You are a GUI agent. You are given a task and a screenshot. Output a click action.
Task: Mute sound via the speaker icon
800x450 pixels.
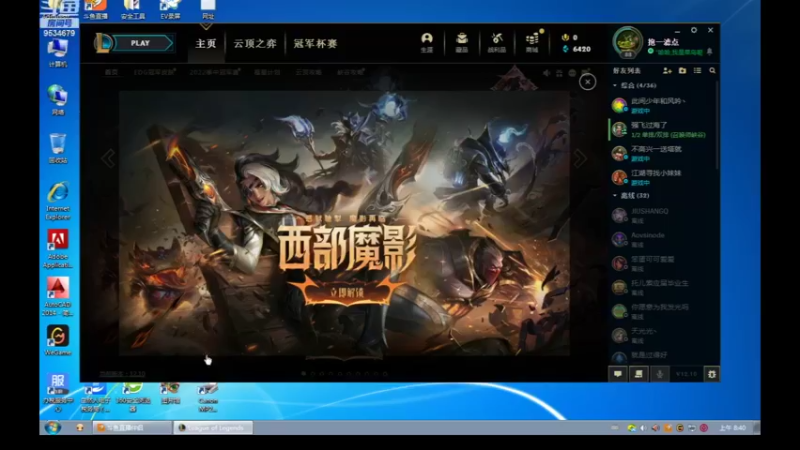[x=546, y=73]
